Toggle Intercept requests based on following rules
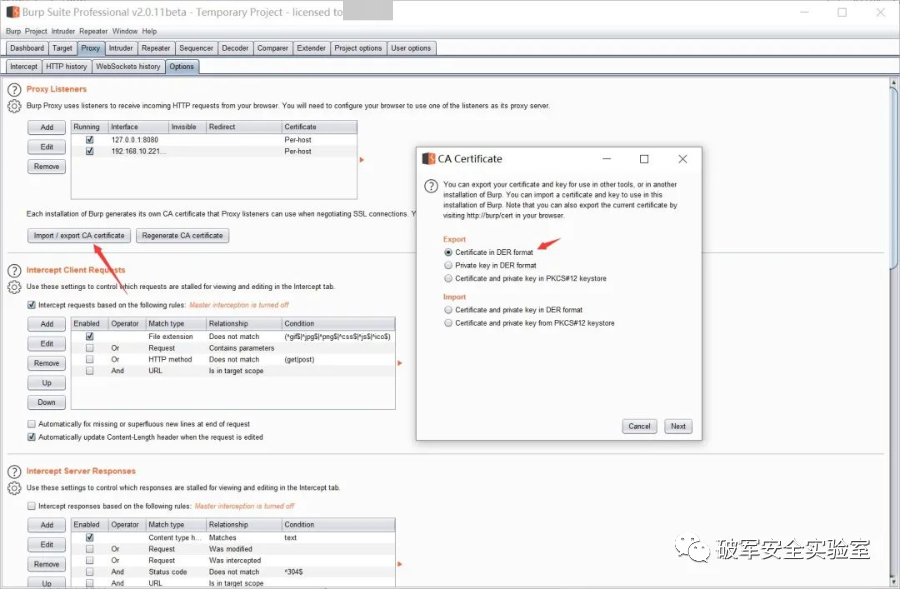 pos(32,305)
